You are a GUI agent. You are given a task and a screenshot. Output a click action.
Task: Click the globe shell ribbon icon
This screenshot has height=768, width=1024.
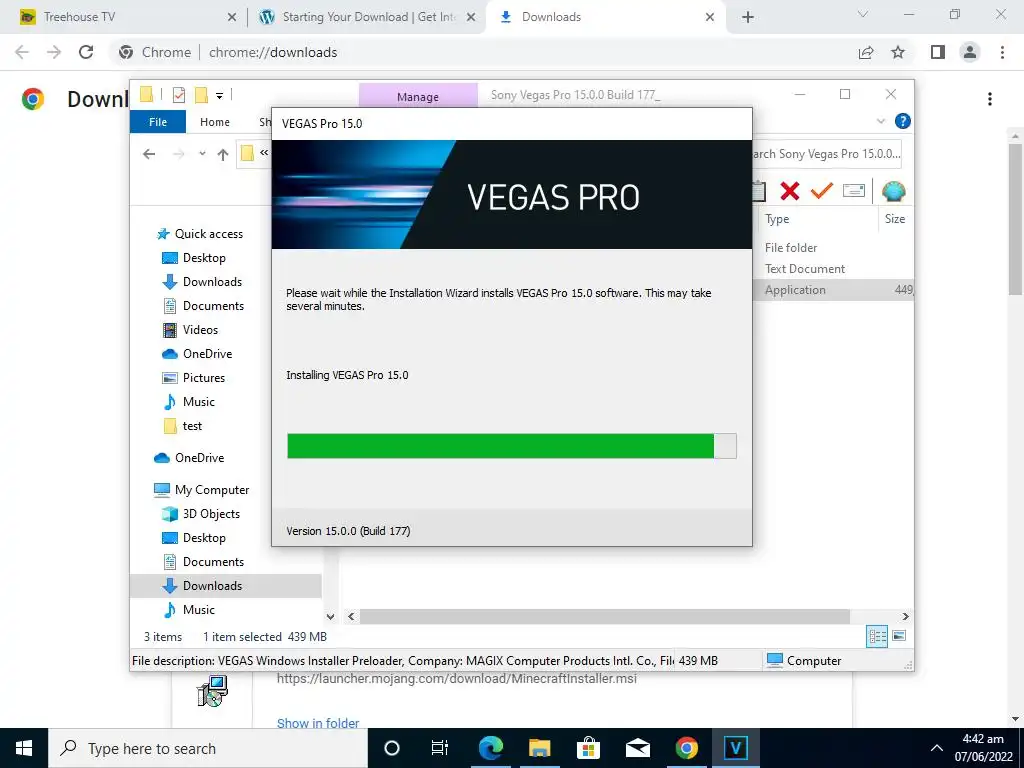coord(893,191)
